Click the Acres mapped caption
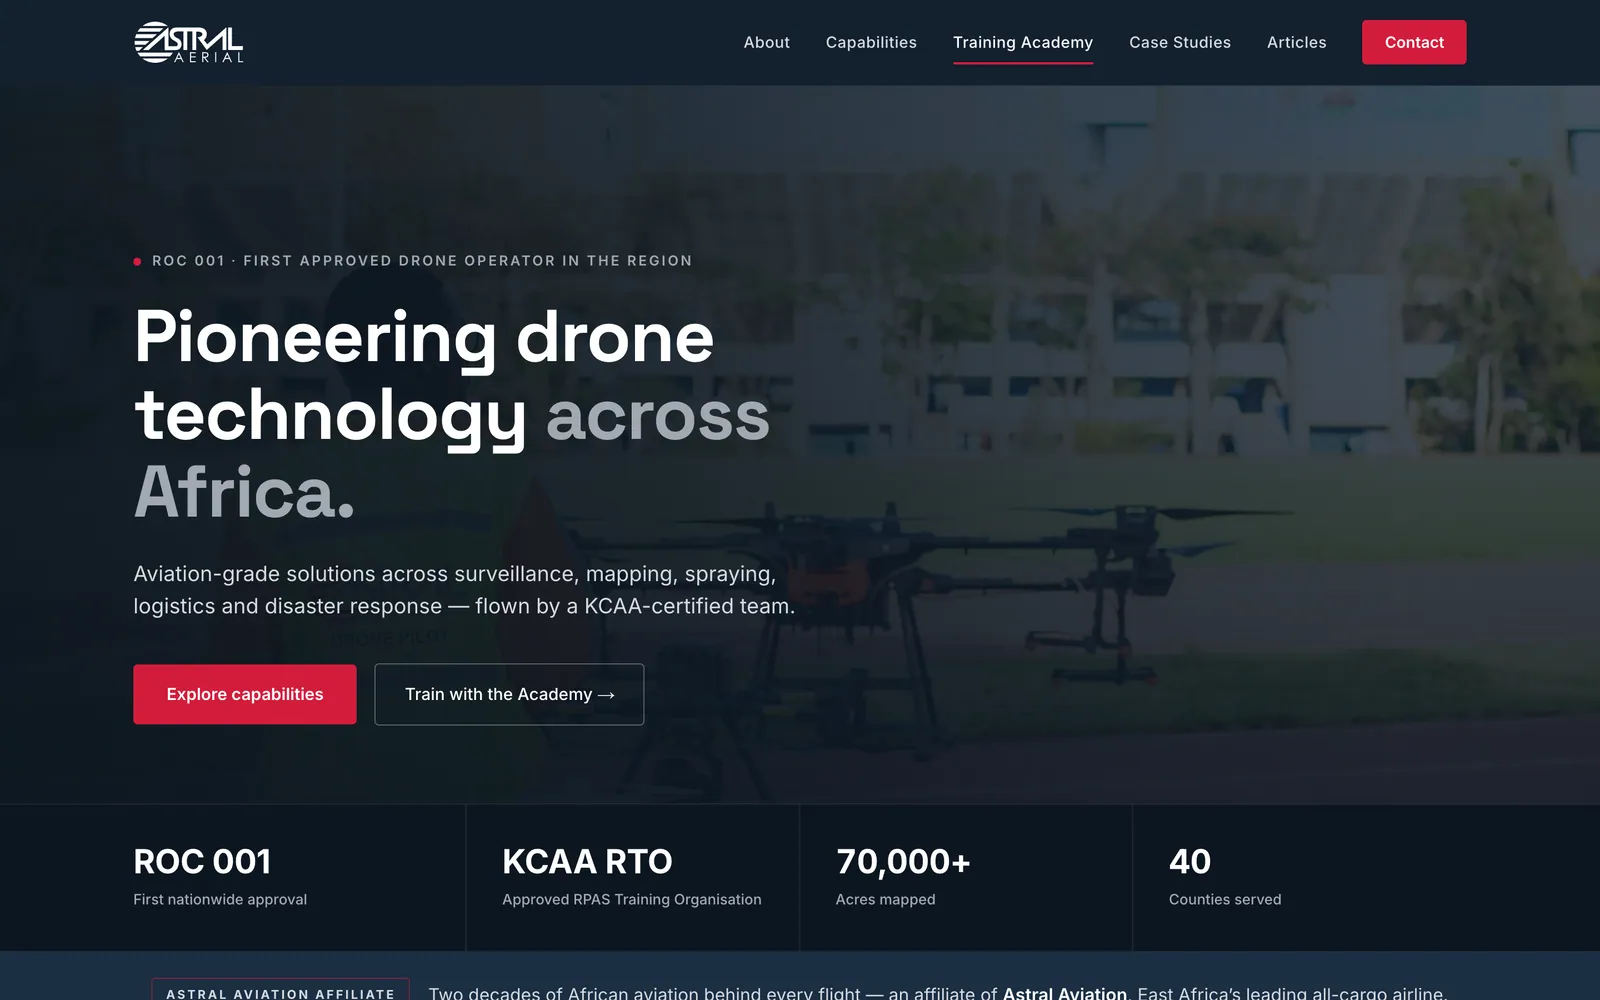 point(885,899)
